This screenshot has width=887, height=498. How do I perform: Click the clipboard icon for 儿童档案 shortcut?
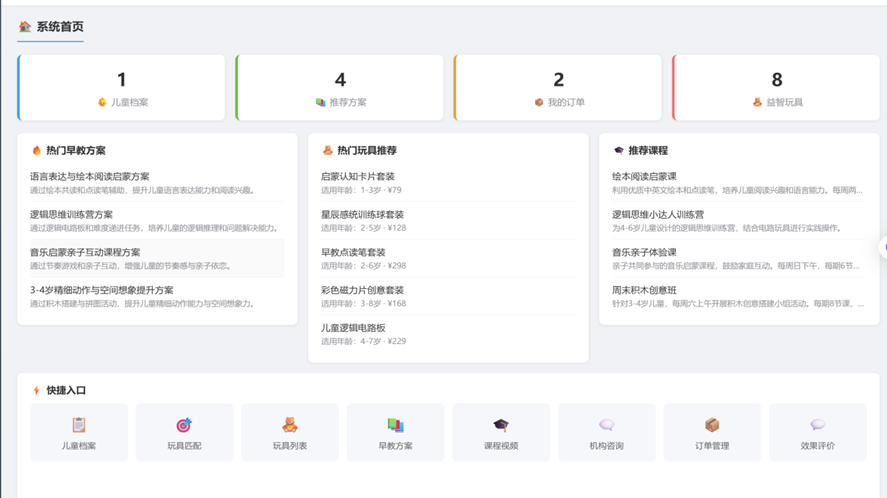tap(79, 425)
